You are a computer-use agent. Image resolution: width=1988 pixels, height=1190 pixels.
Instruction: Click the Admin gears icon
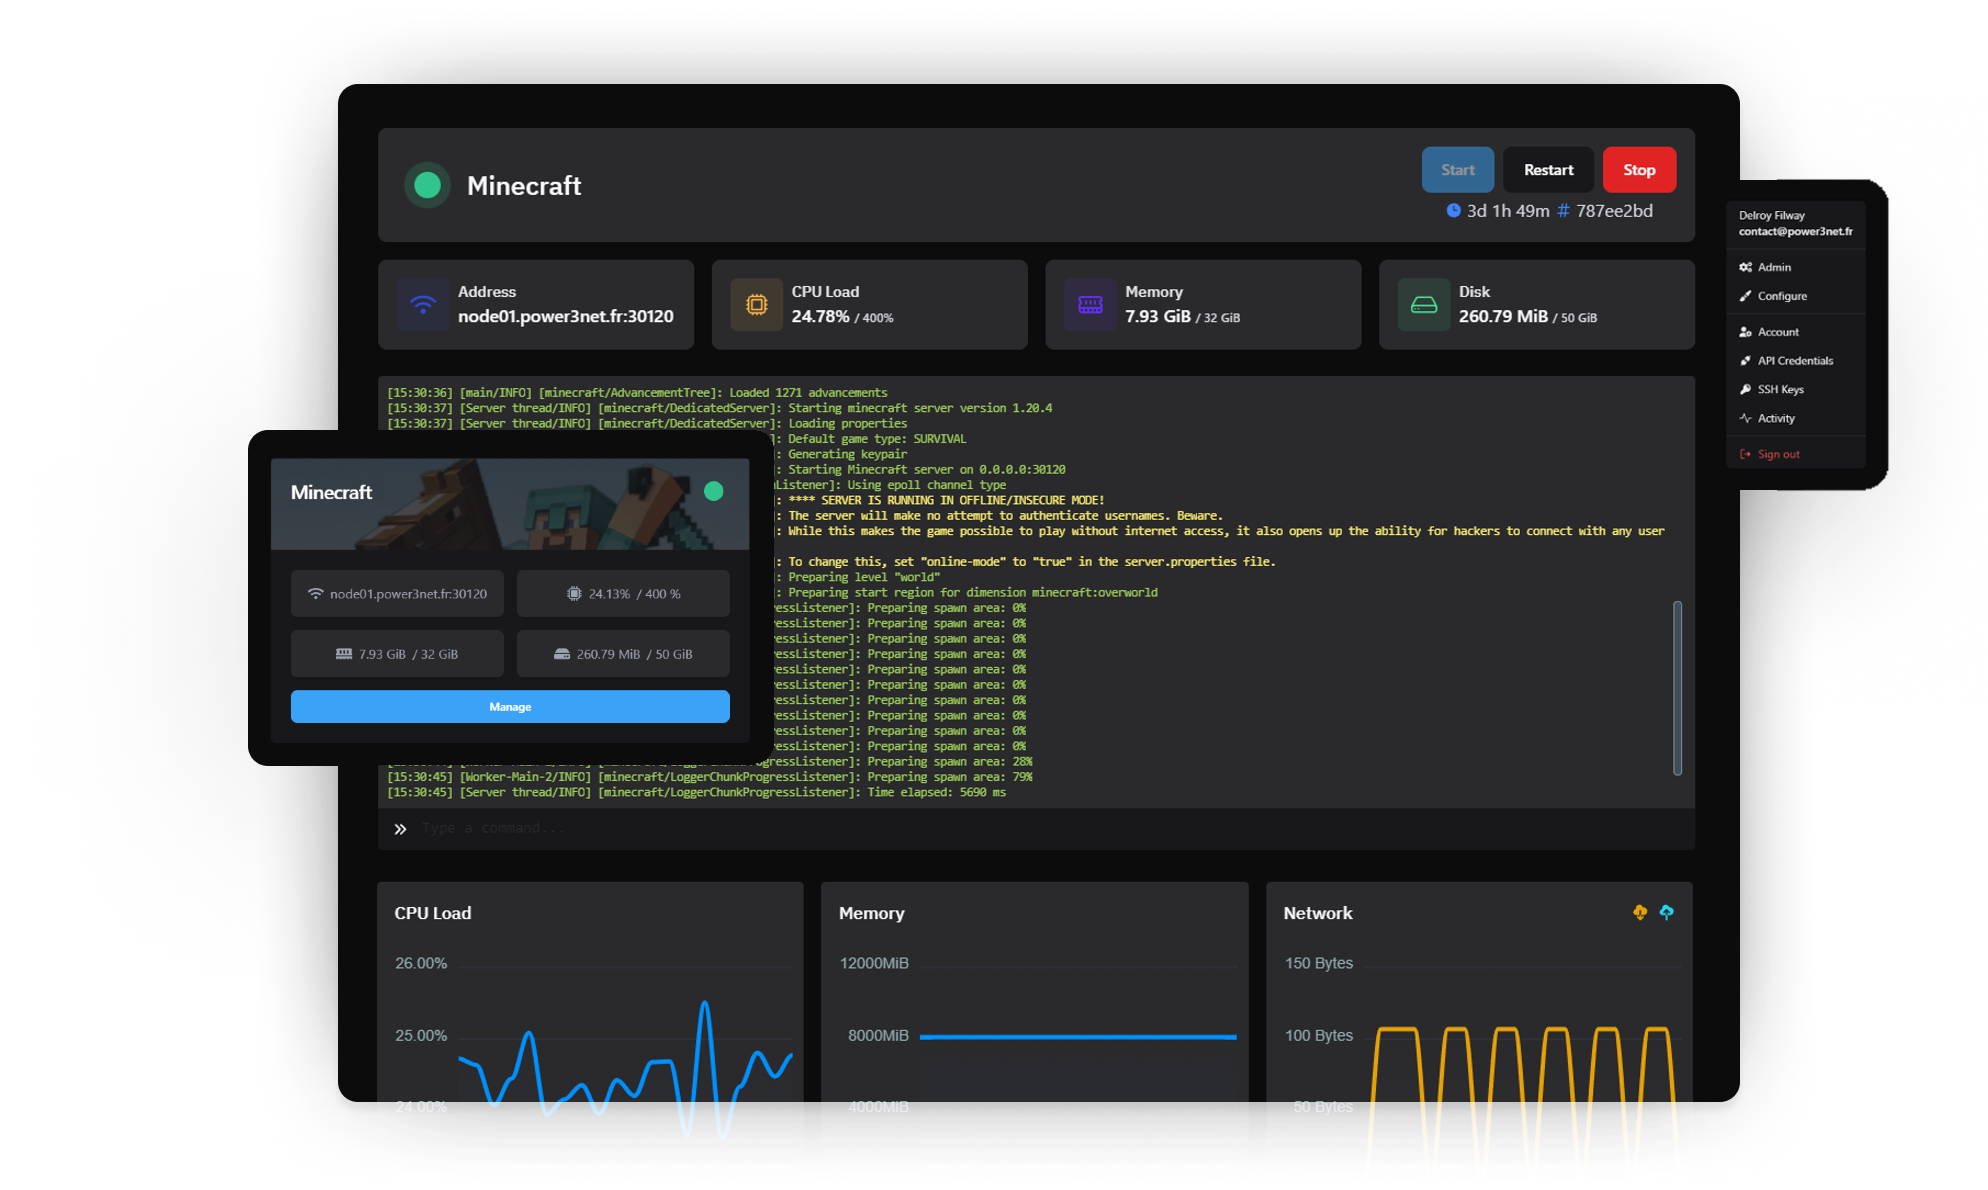pos(1745,267)
